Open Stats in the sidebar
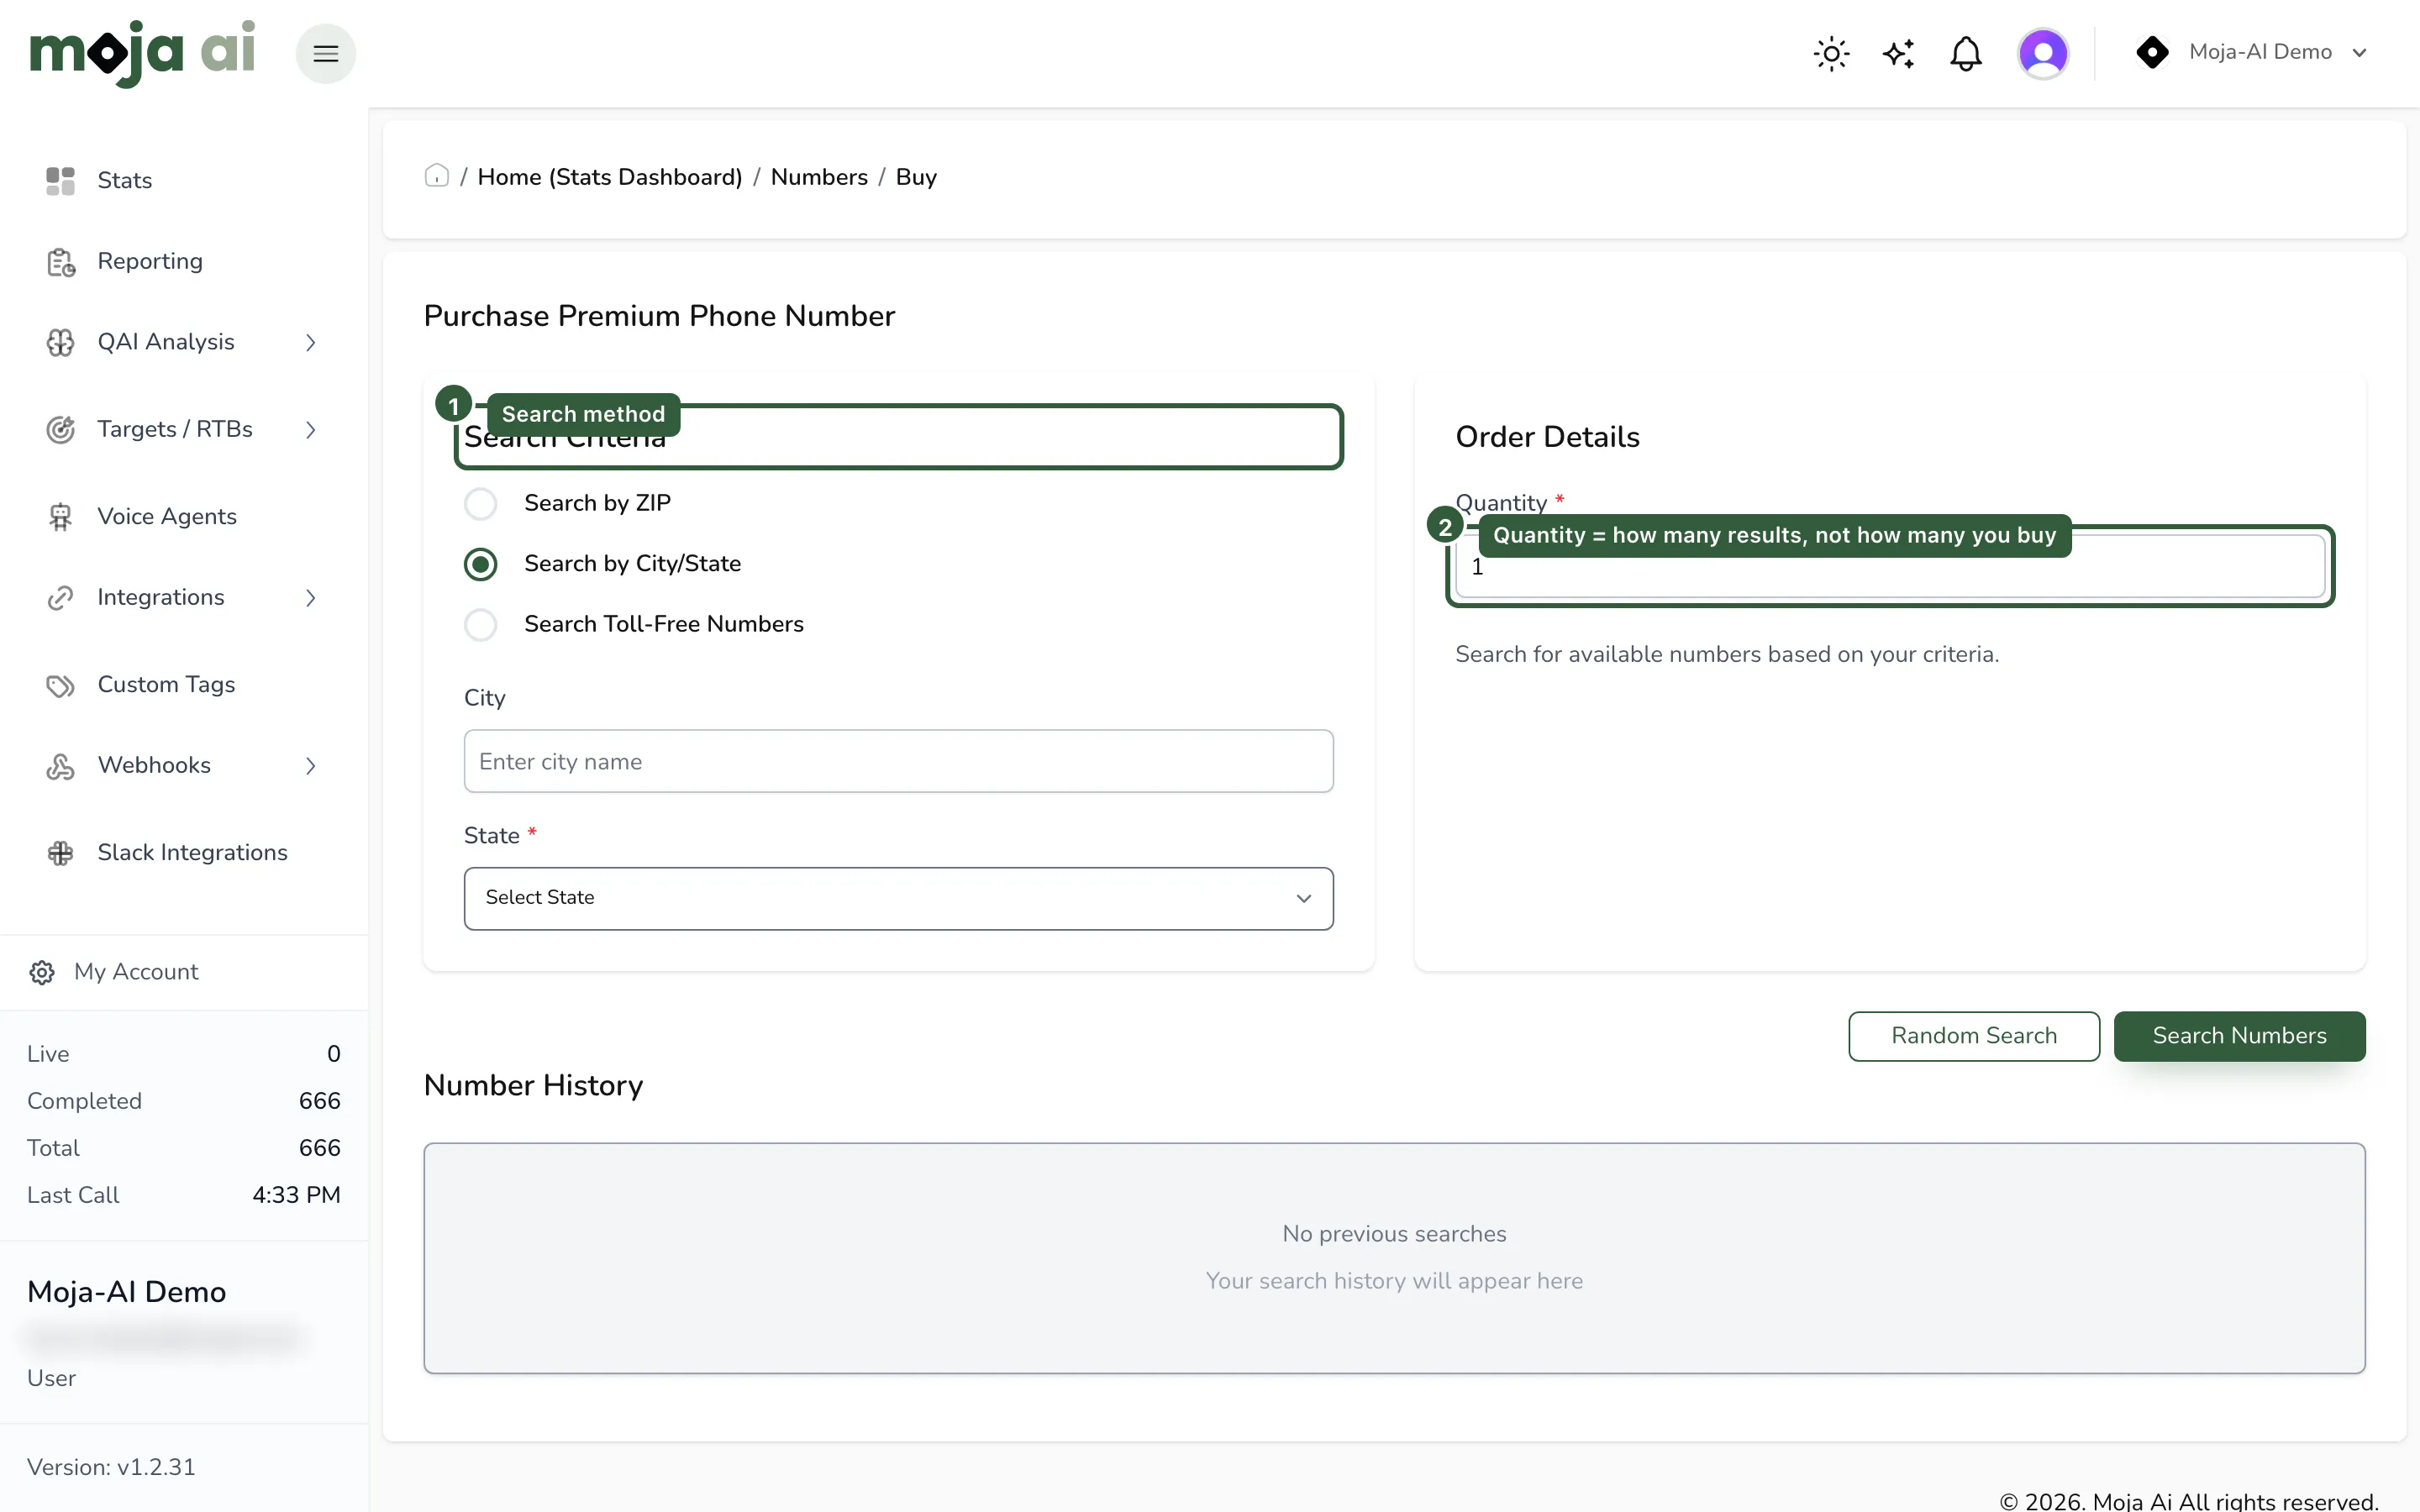 125,181
